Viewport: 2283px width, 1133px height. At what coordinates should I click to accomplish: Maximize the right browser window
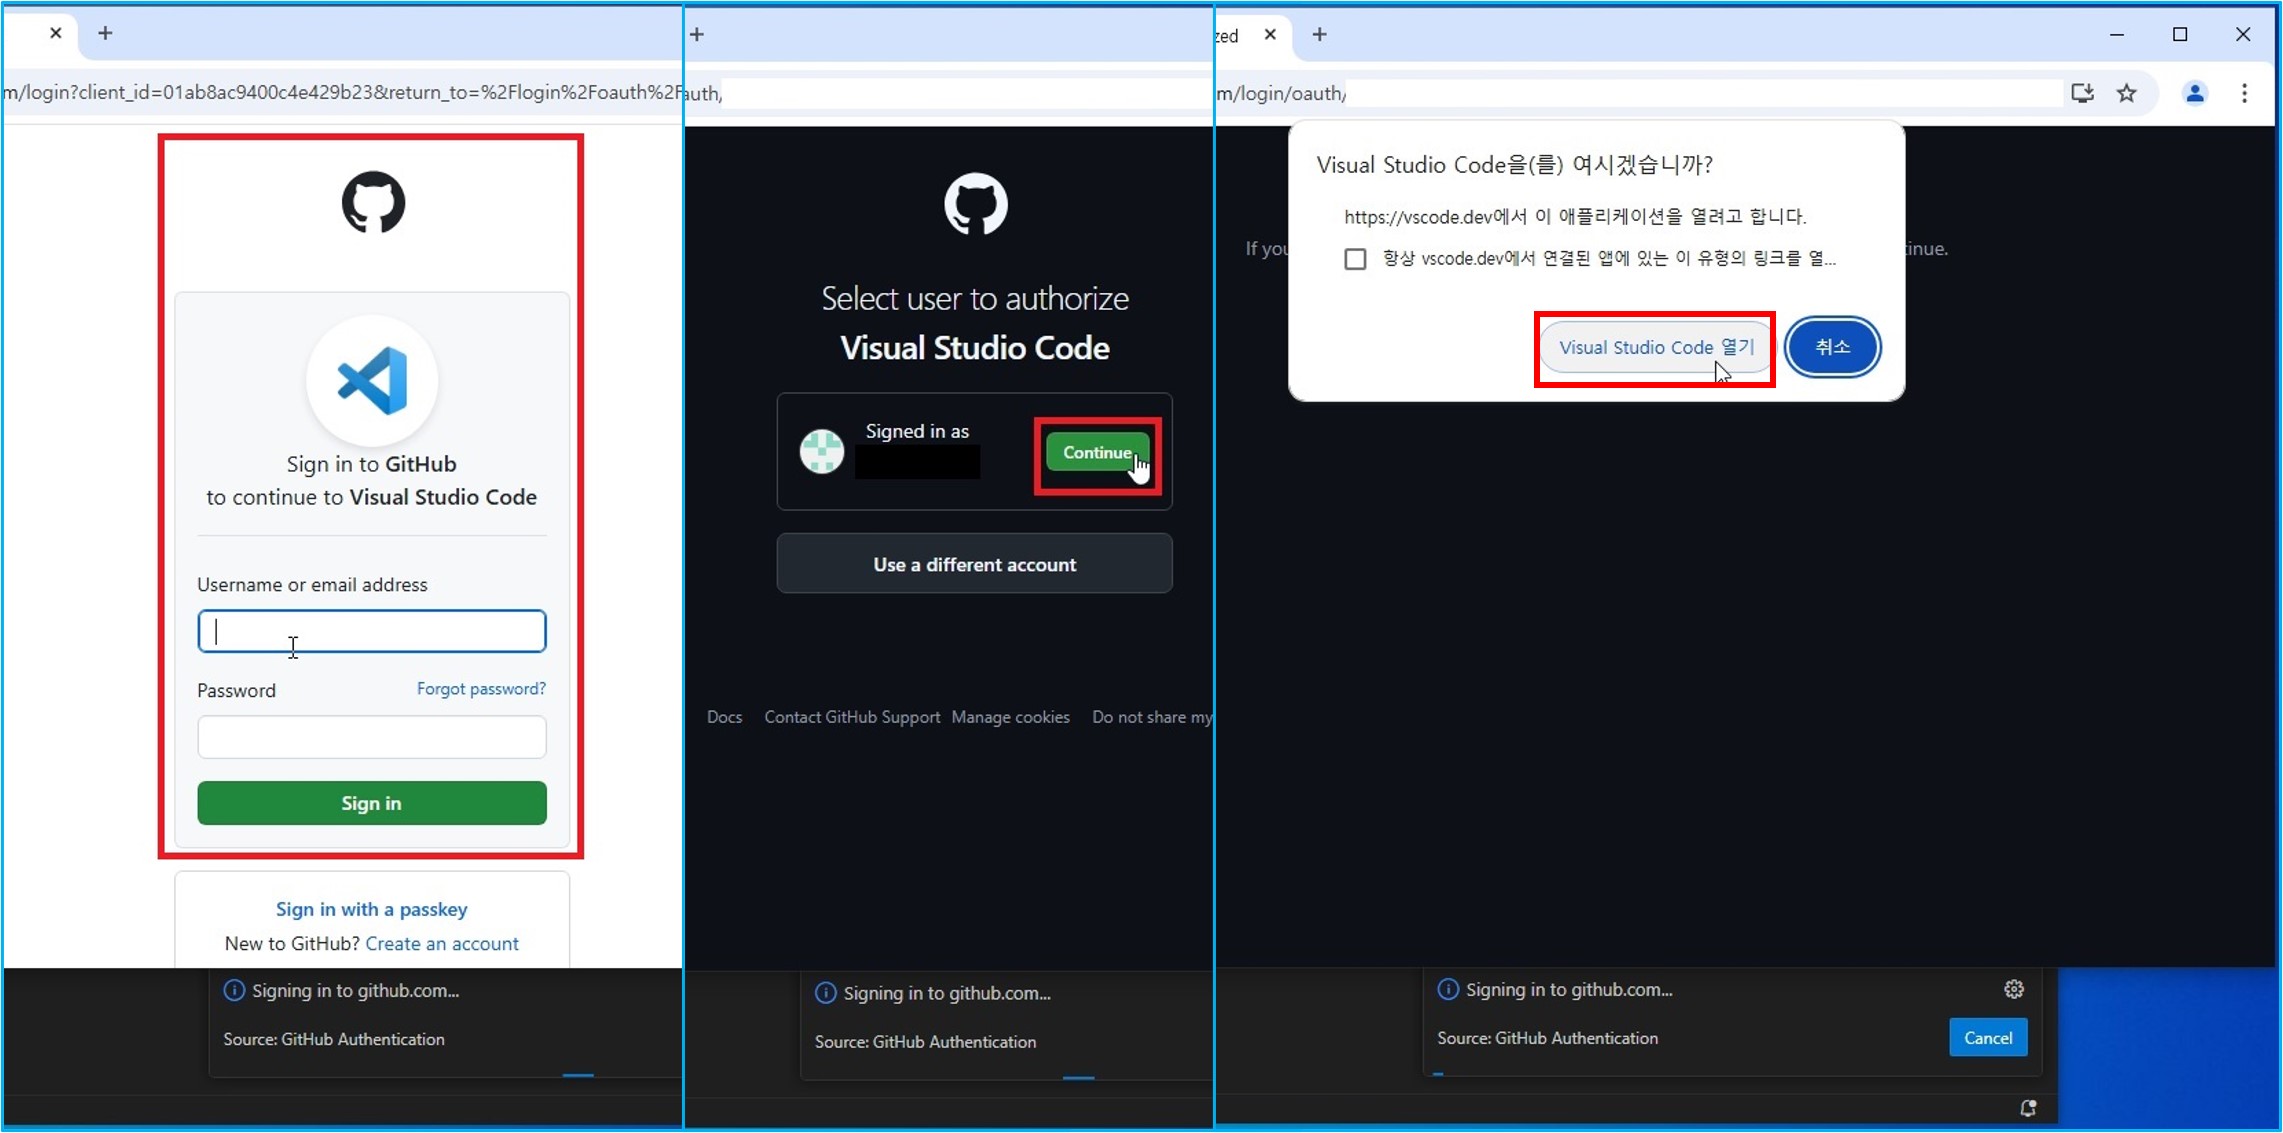[2180, 34]
